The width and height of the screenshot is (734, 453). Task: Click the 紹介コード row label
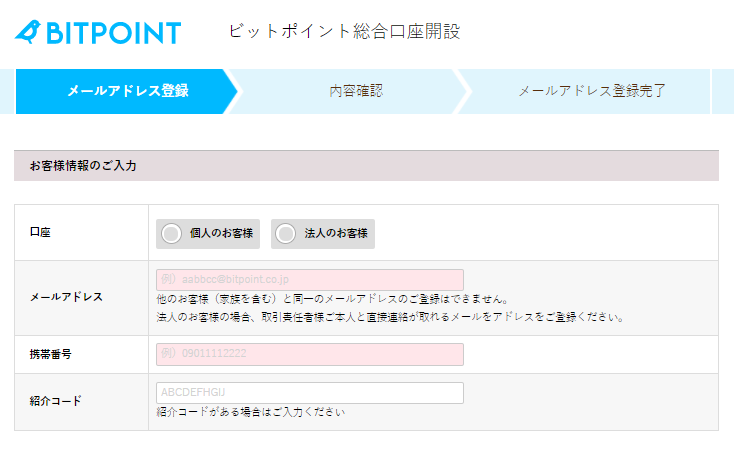(x=56, y=401)
